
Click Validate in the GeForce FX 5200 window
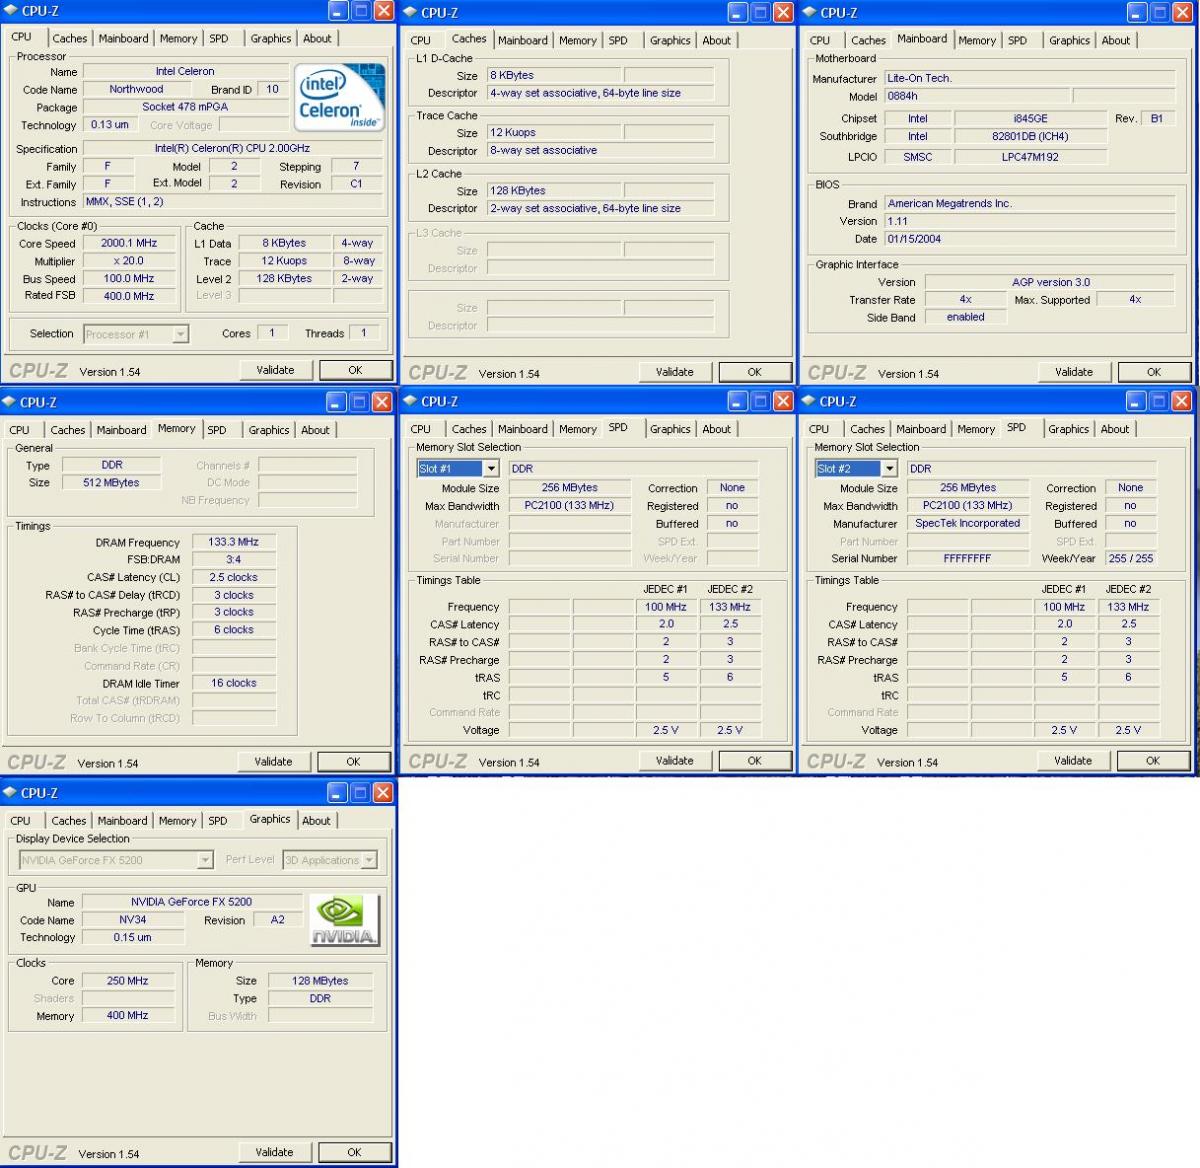tap(275, 1152)
